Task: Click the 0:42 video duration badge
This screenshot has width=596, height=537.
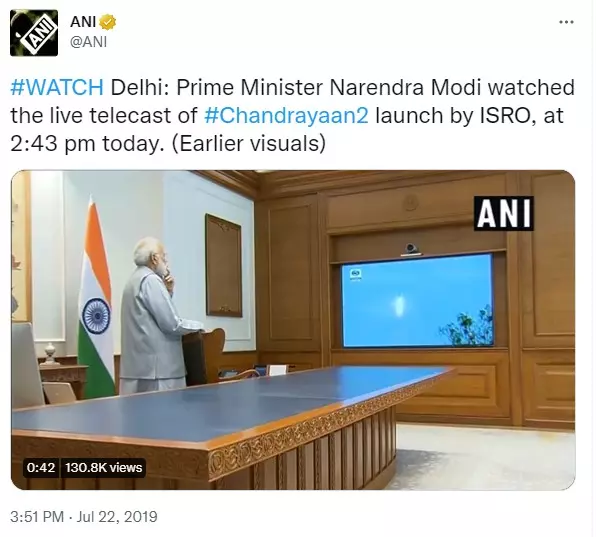Action: click(41, 467)
